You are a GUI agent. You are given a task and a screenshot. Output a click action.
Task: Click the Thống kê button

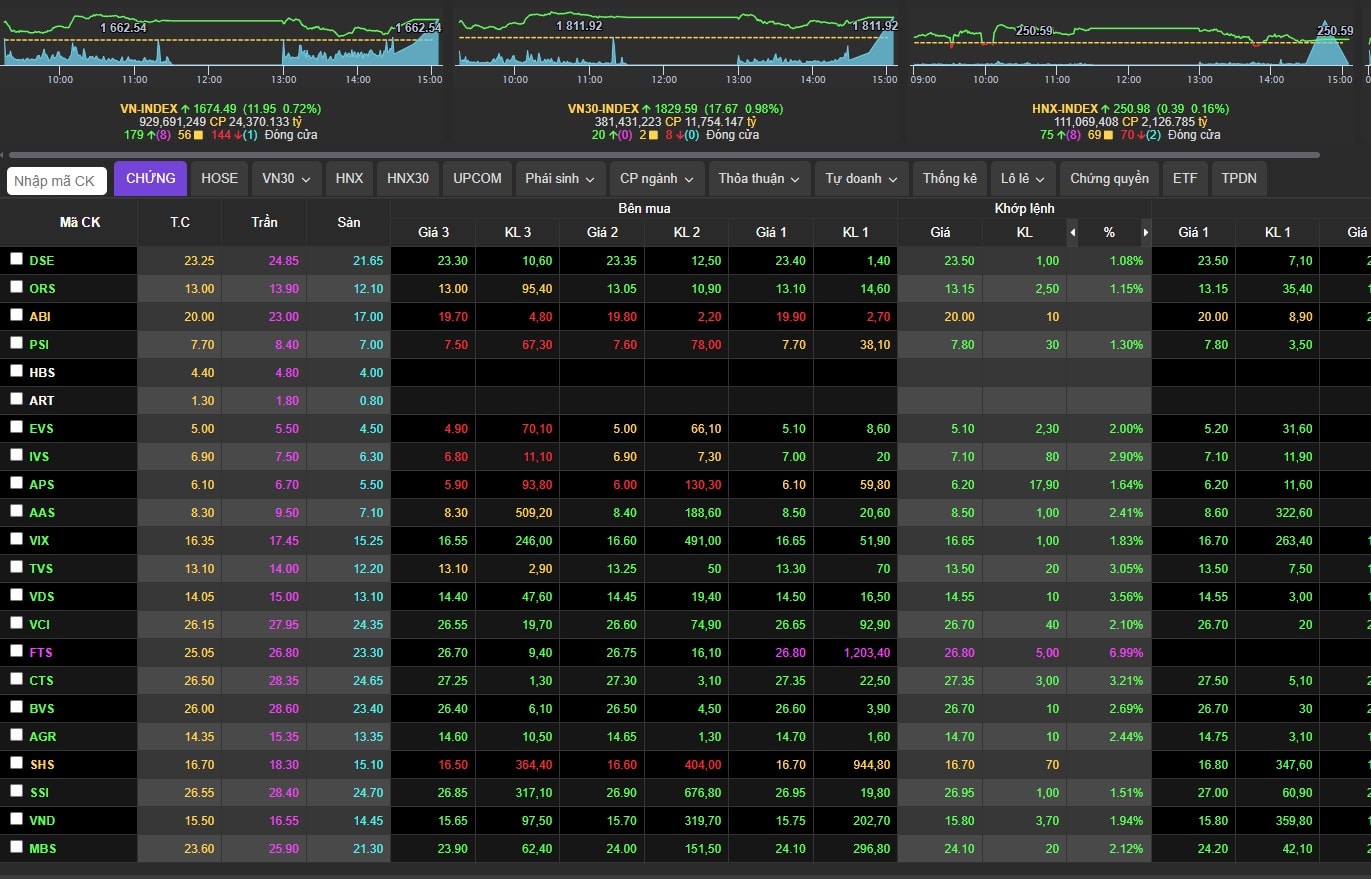949,179
